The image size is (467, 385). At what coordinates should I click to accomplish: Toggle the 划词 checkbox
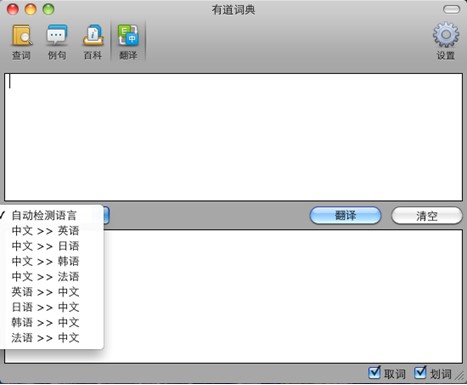[x=420, y=373]
